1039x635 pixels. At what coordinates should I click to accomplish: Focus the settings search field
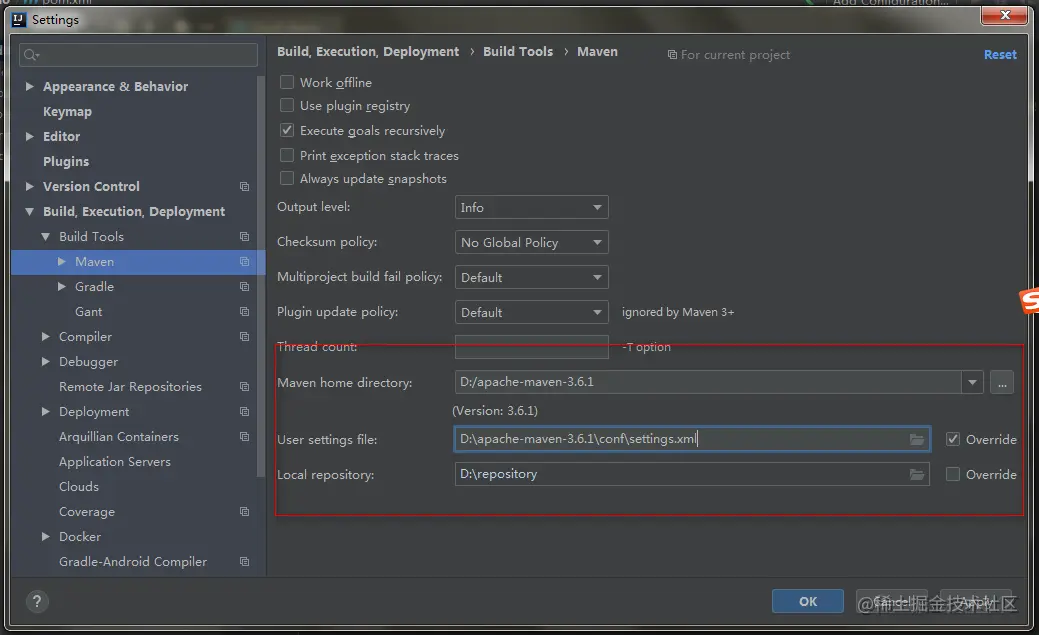(138, 55)
